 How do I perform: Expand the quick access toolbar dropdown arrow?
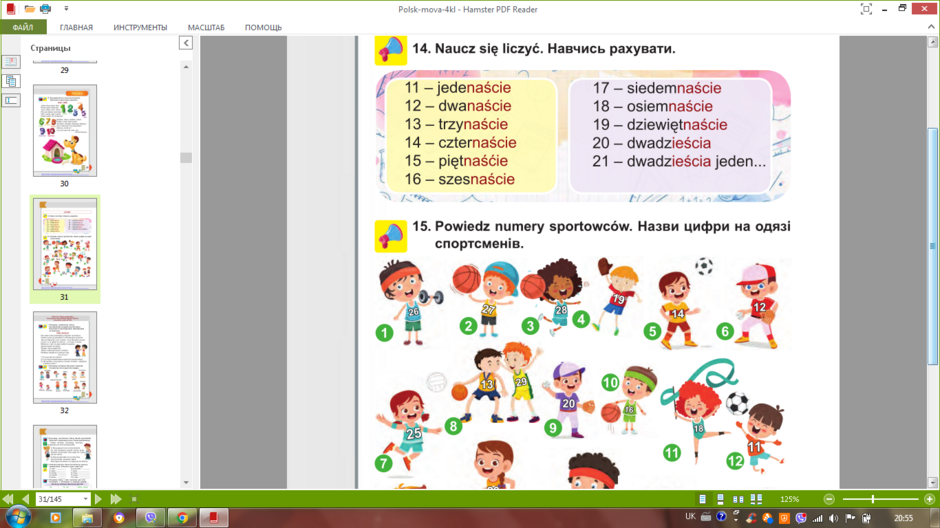66,8
